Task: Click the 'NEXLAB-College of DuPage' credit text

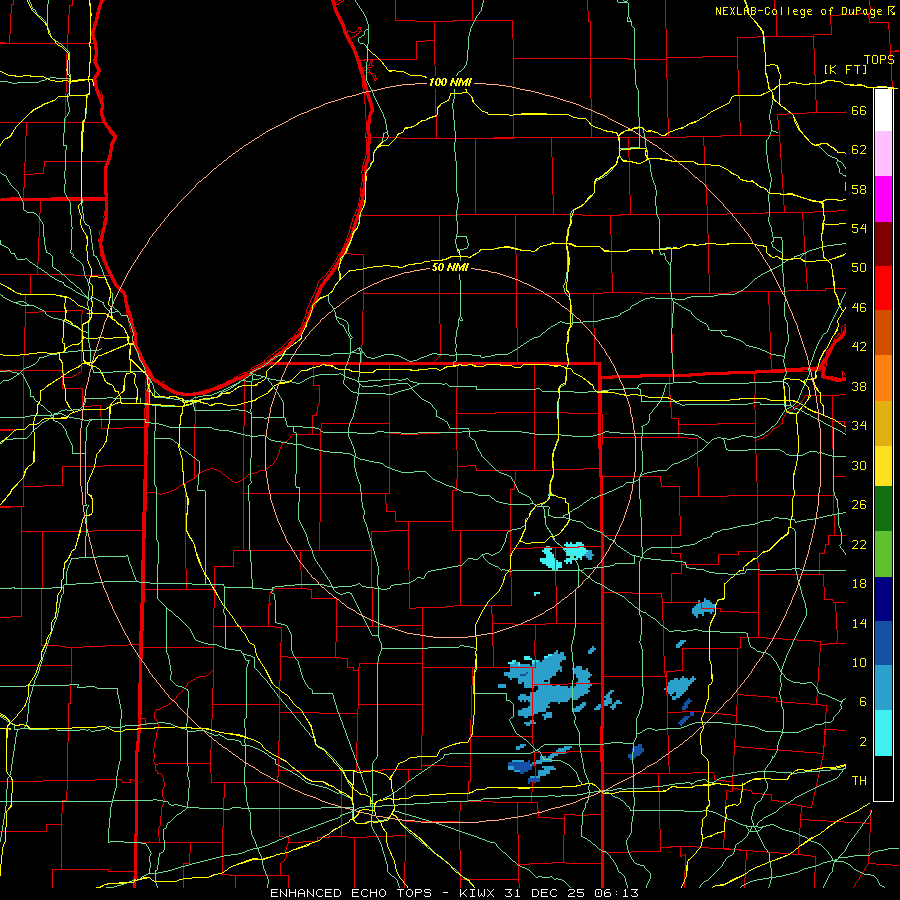Action: coord(801,11)
